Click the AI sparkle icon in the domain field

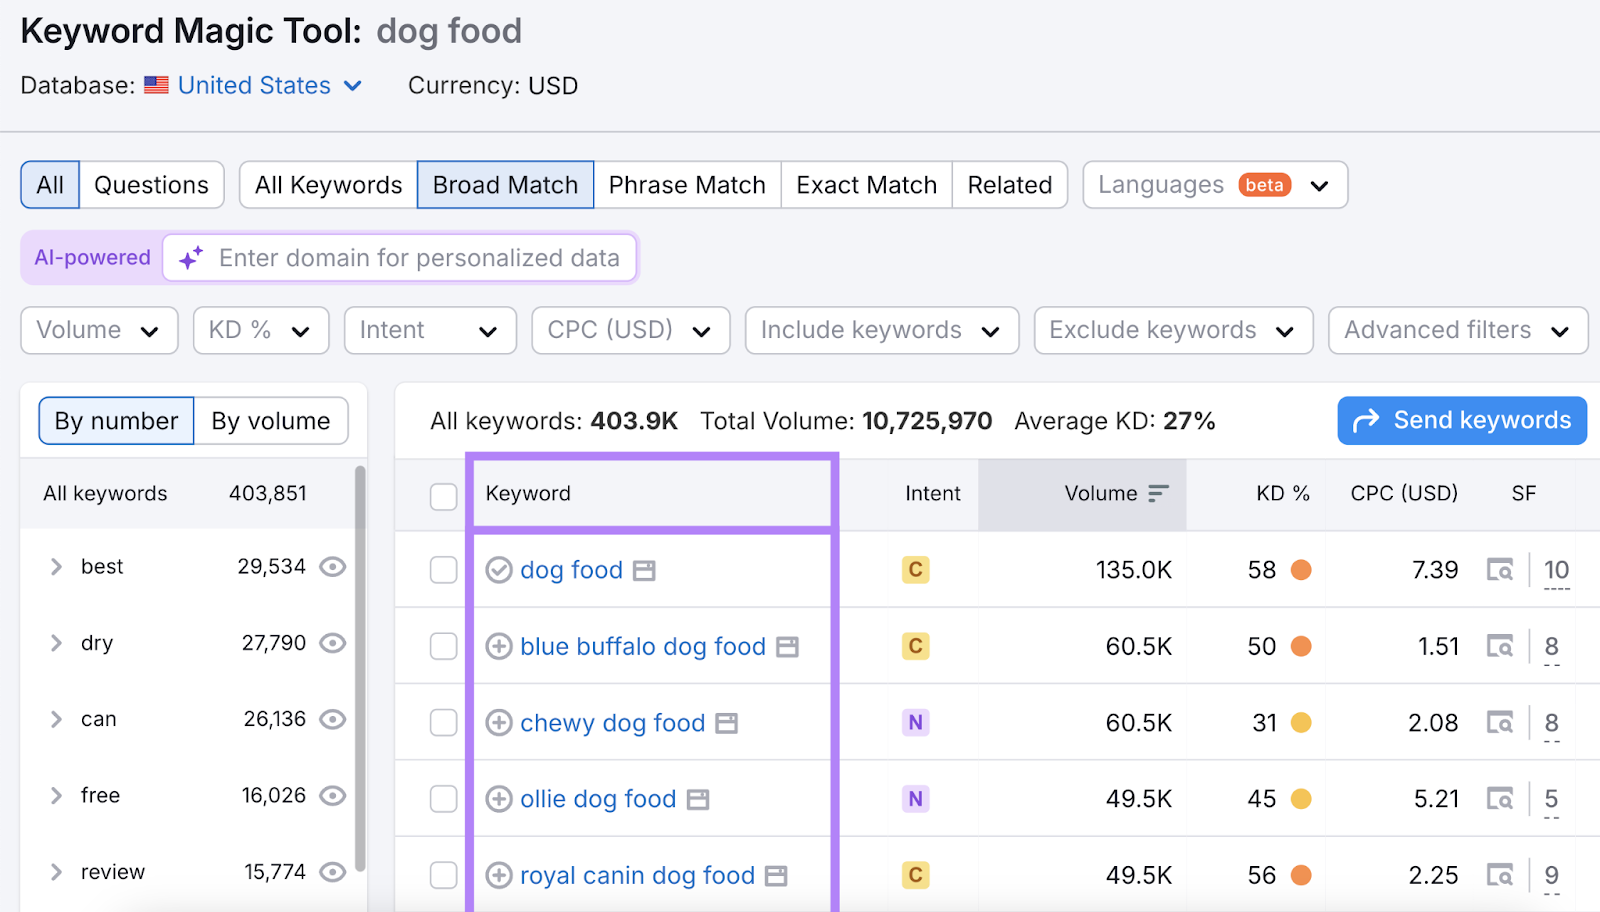190,257
